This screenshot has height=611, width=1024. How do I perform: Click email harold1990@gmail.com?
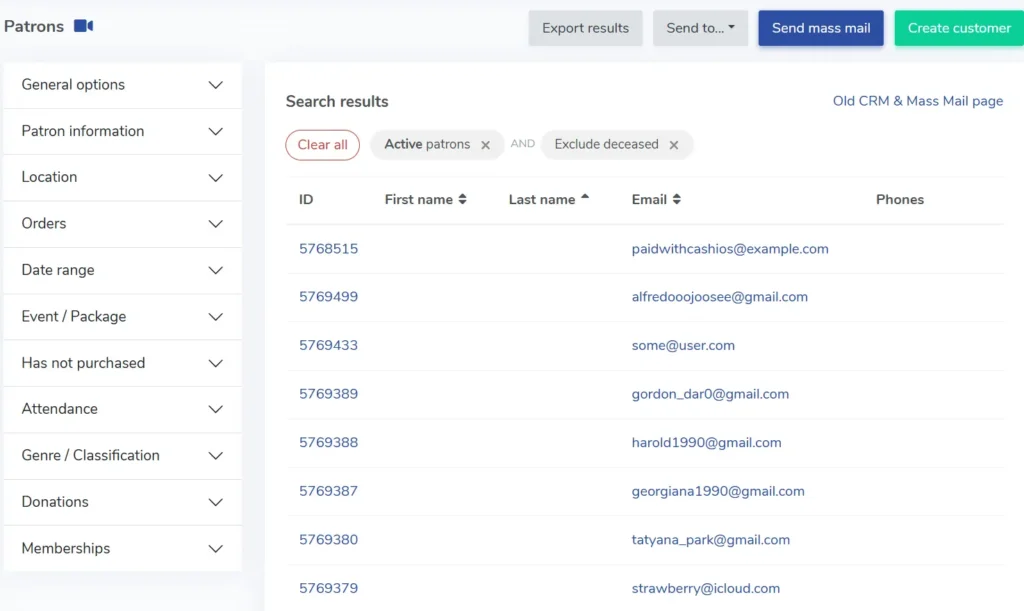(707, 443)
